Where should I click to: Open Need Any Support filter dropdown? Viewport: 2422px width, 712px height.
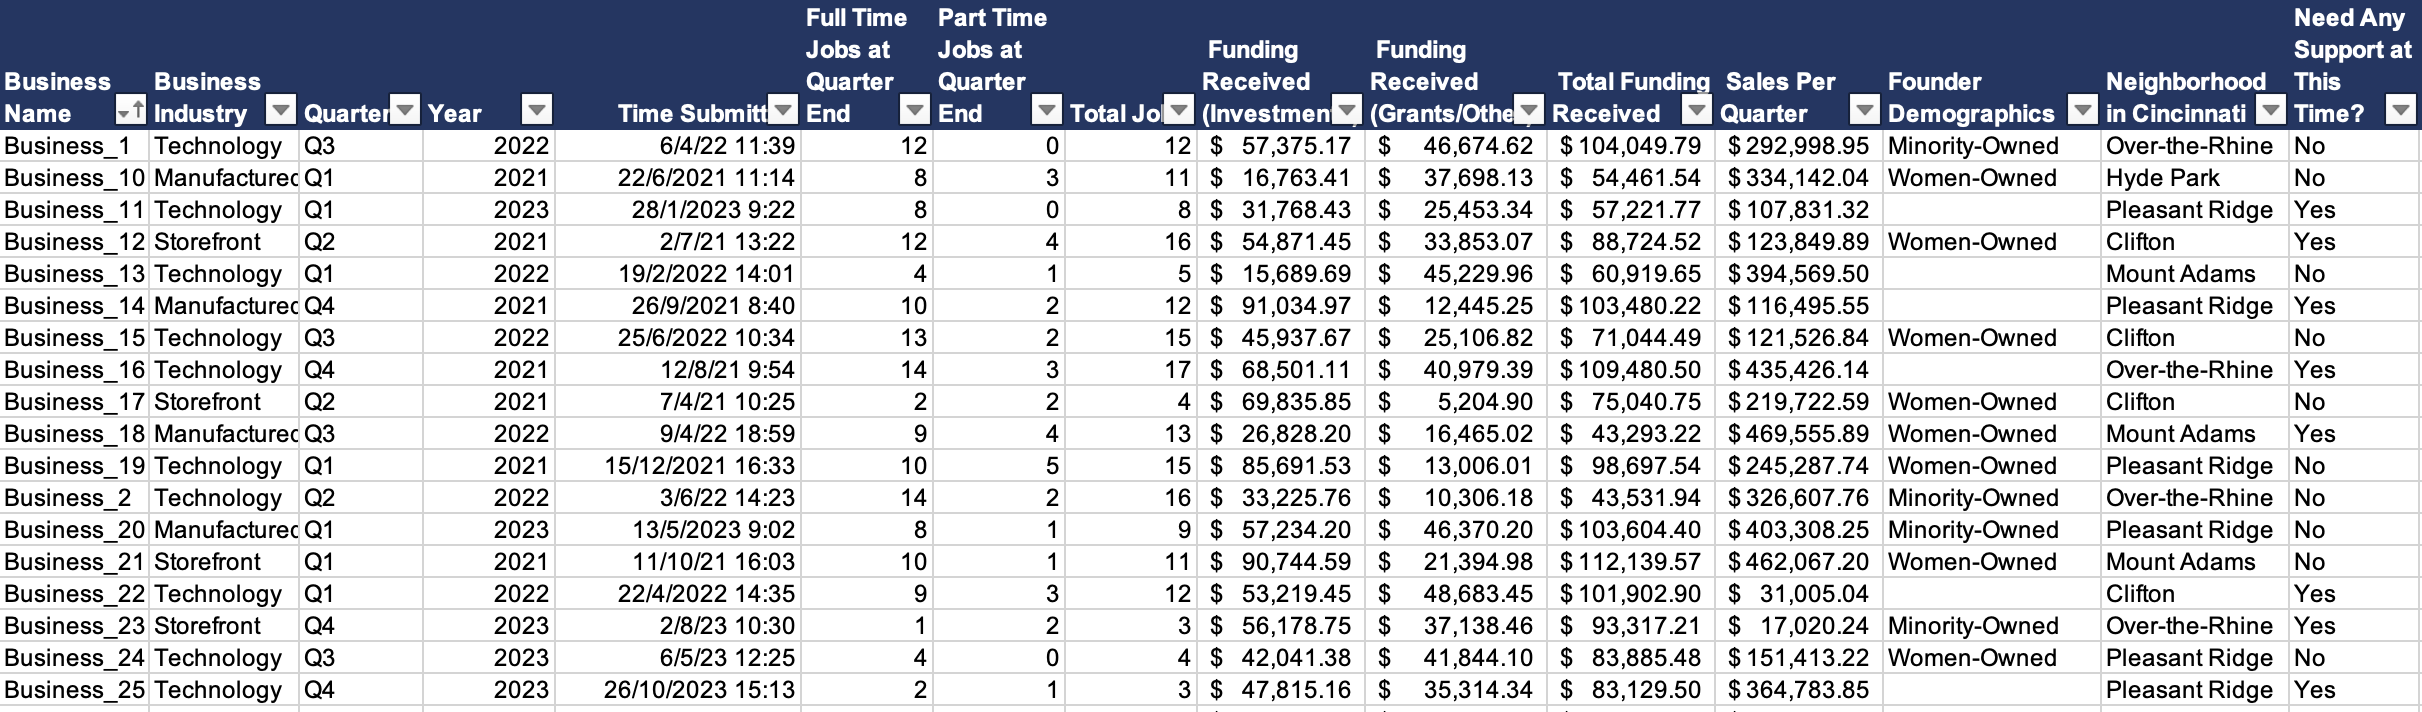point(2401,110)
